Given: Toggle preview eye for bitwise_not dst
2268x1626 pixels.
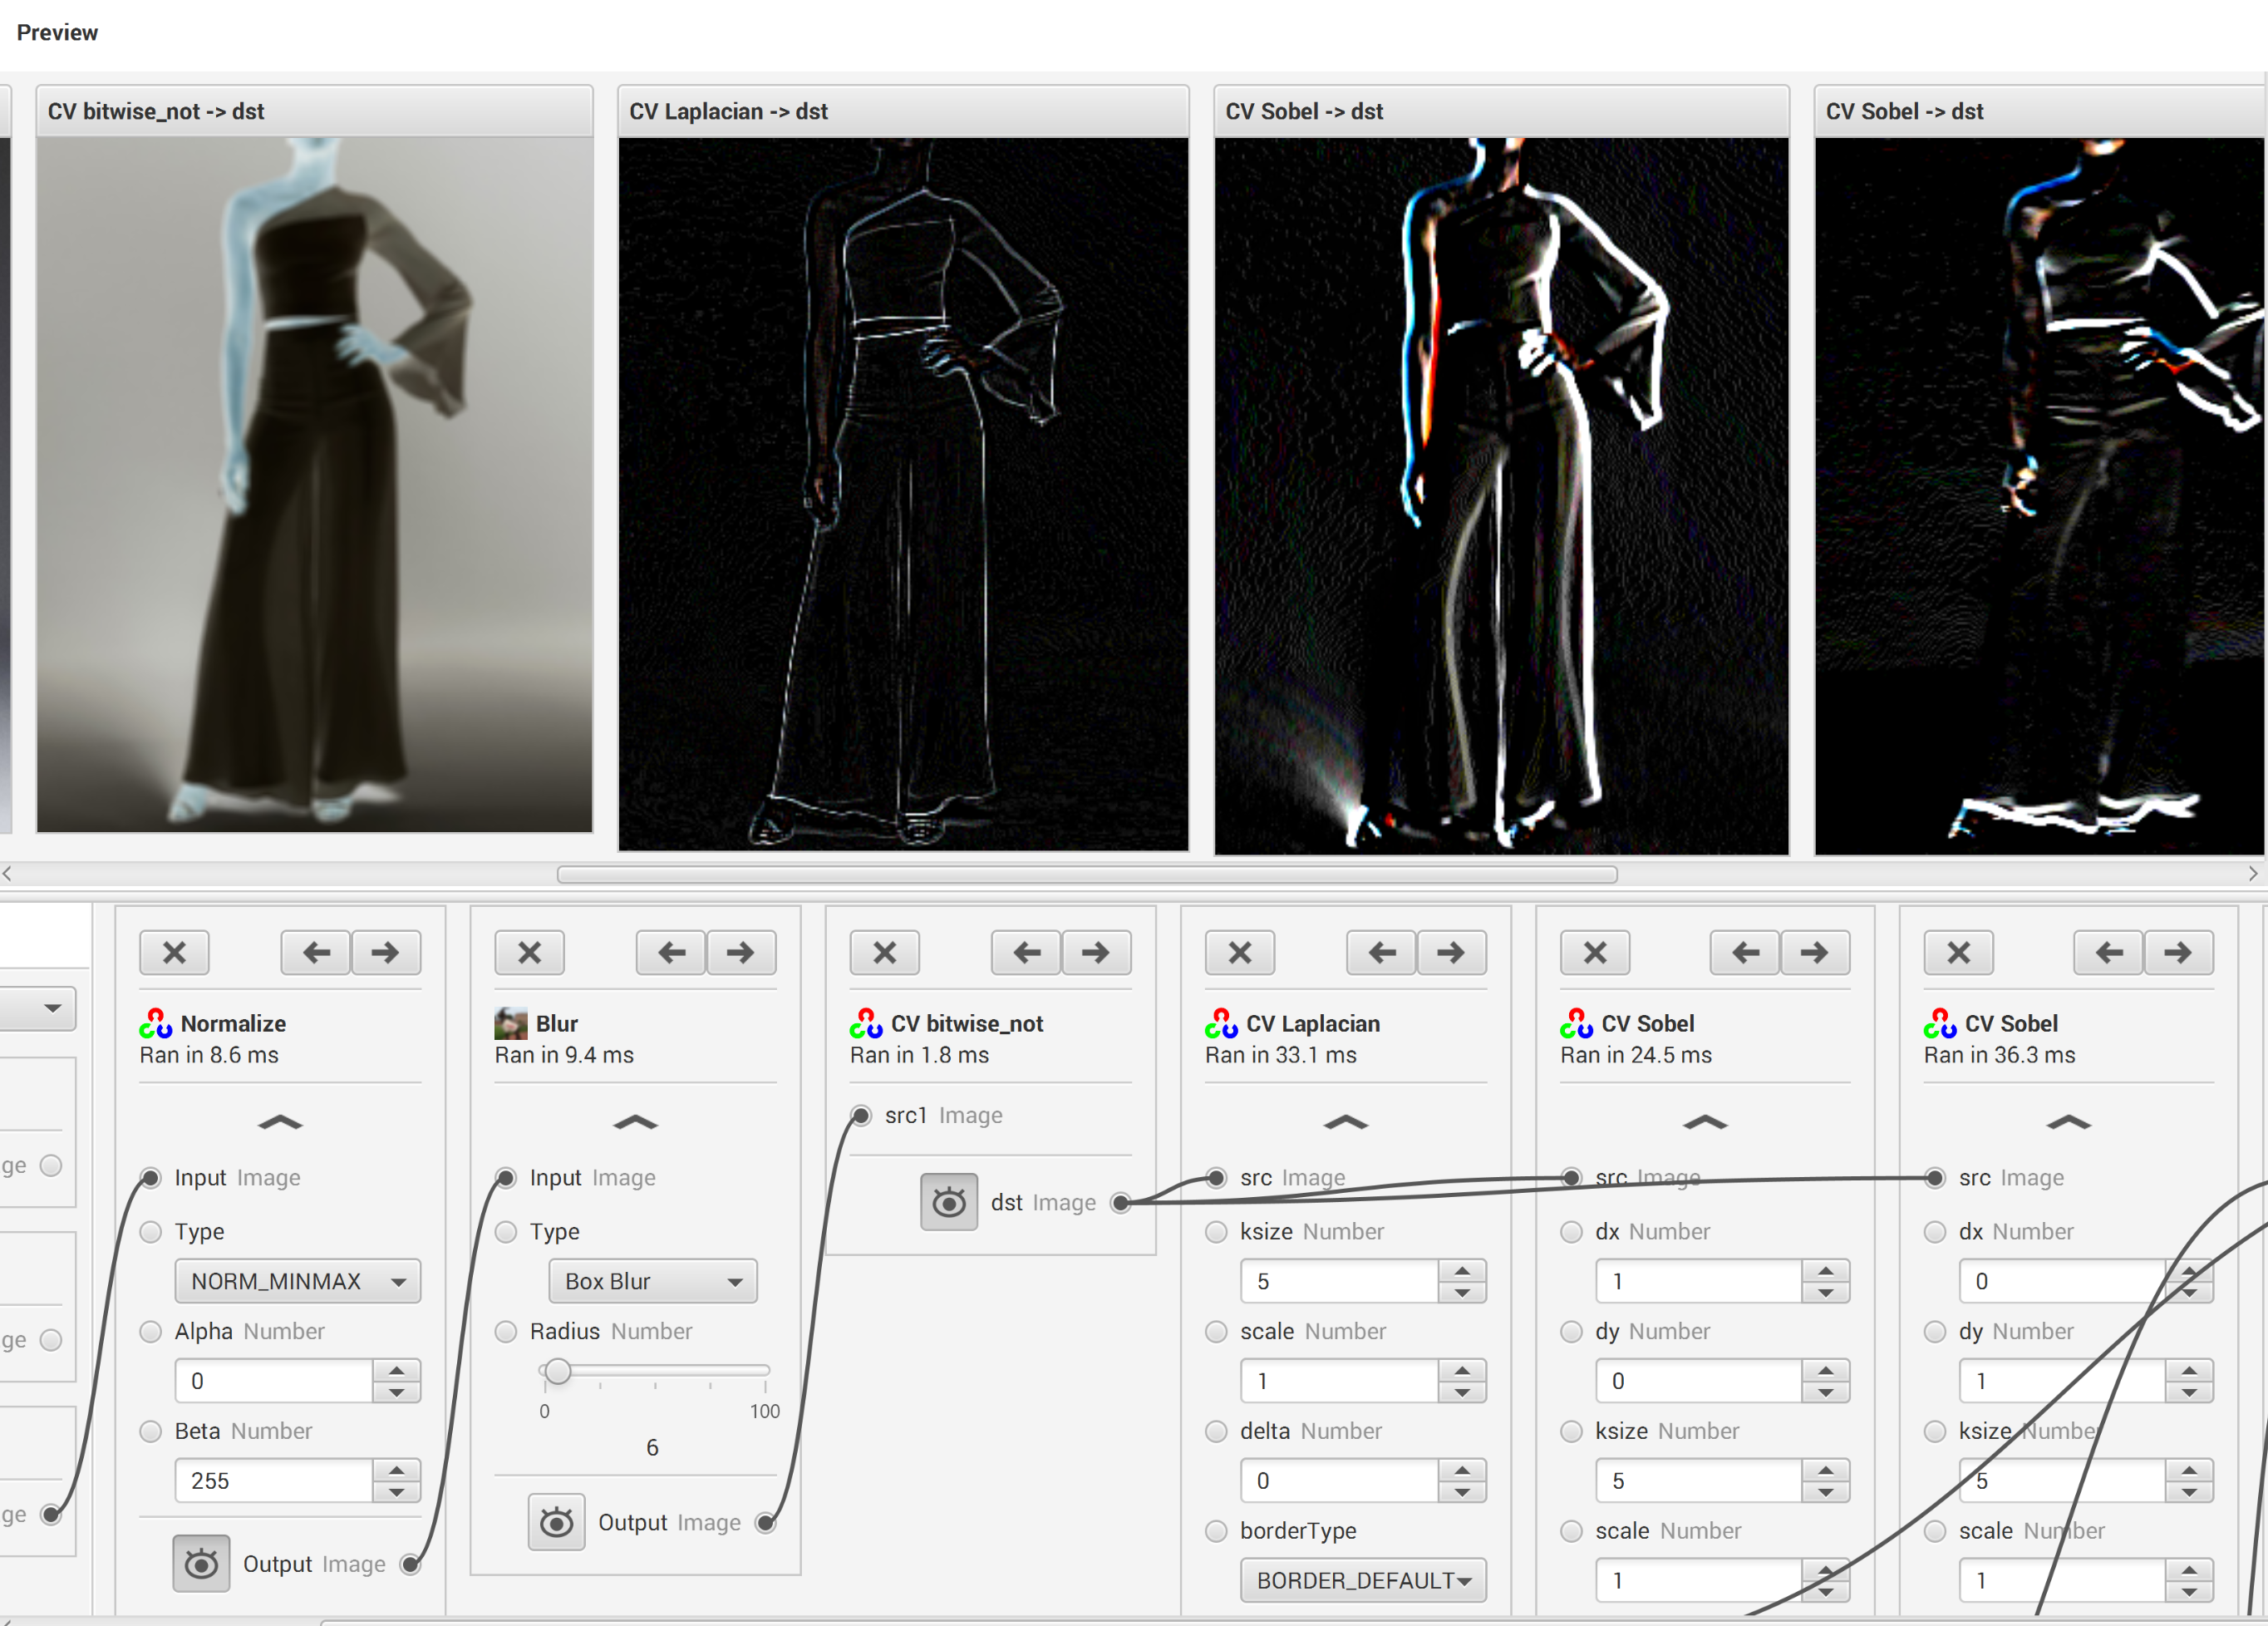Looking at the screenshot, I should (948, 1202).
